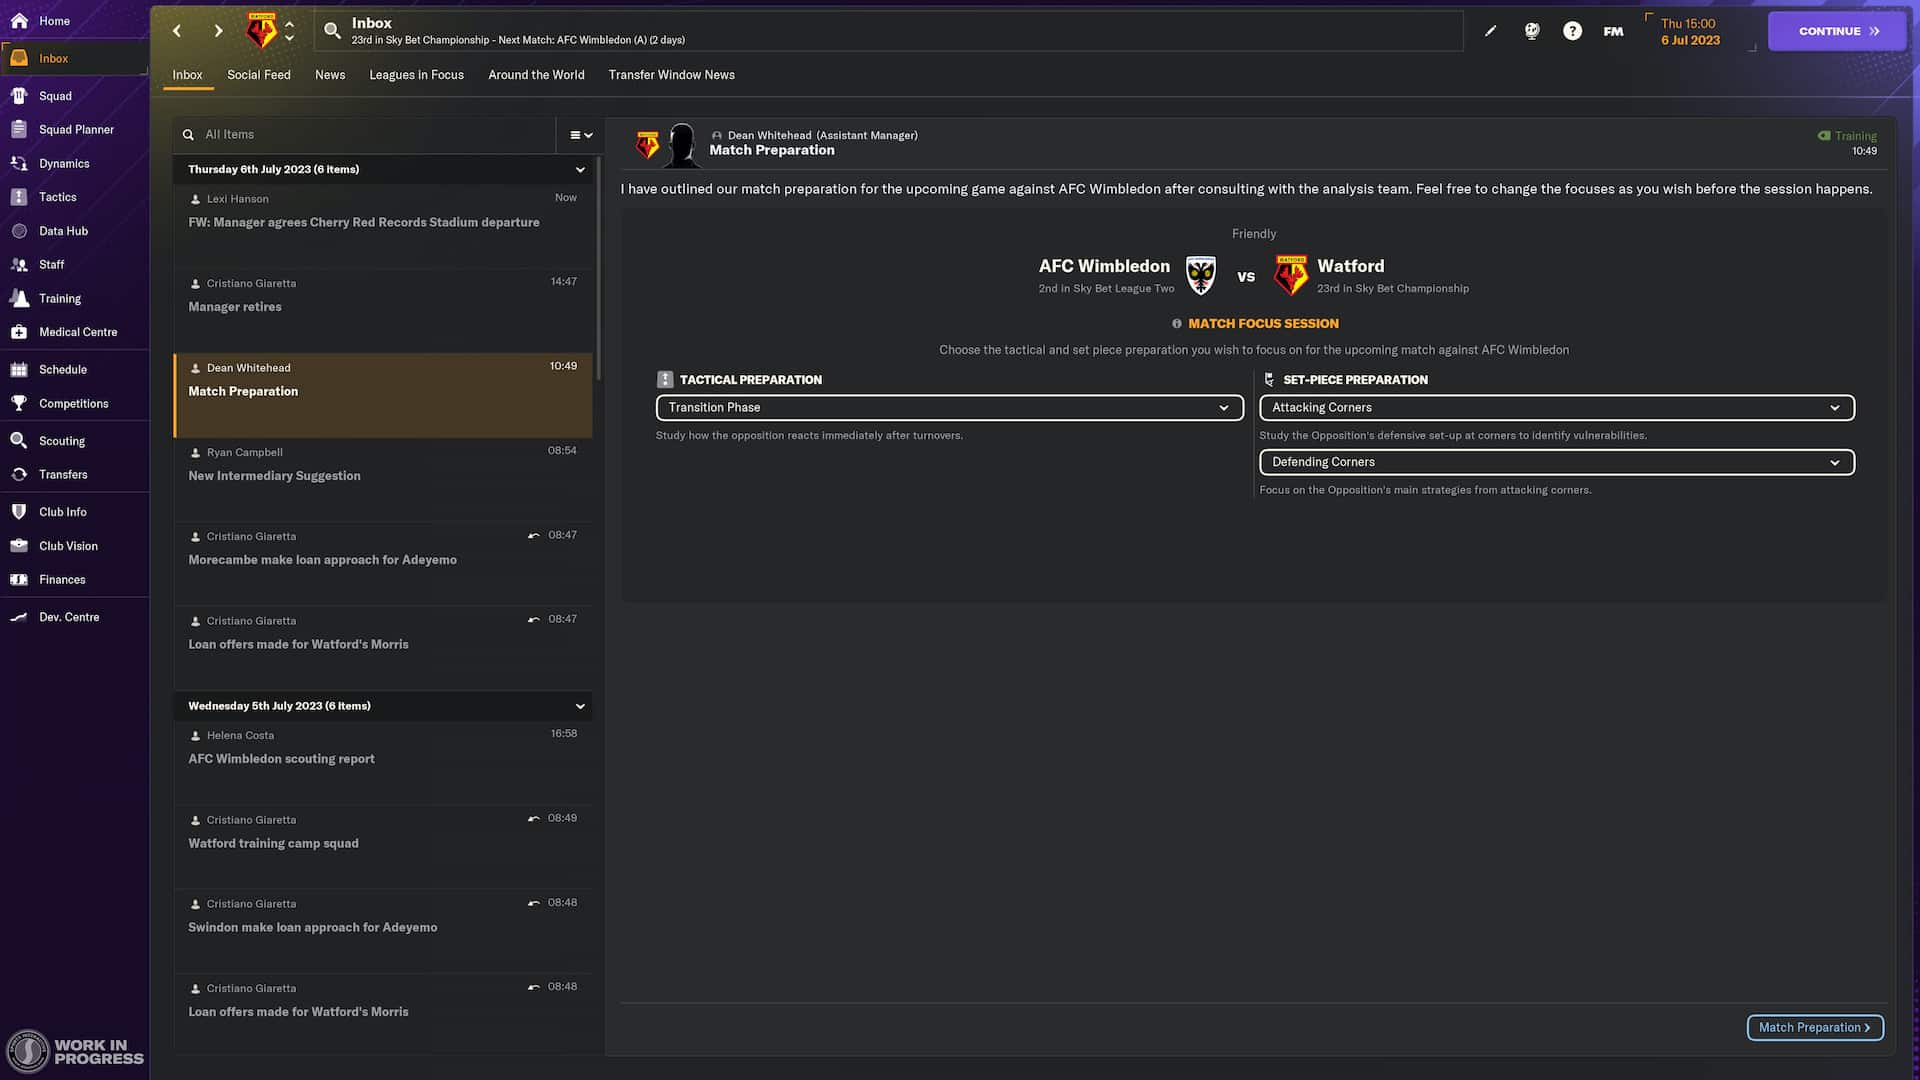
Task: Open the Medical Centre from the sidebar
Action: pyautogui.click(x=79, y=331)
